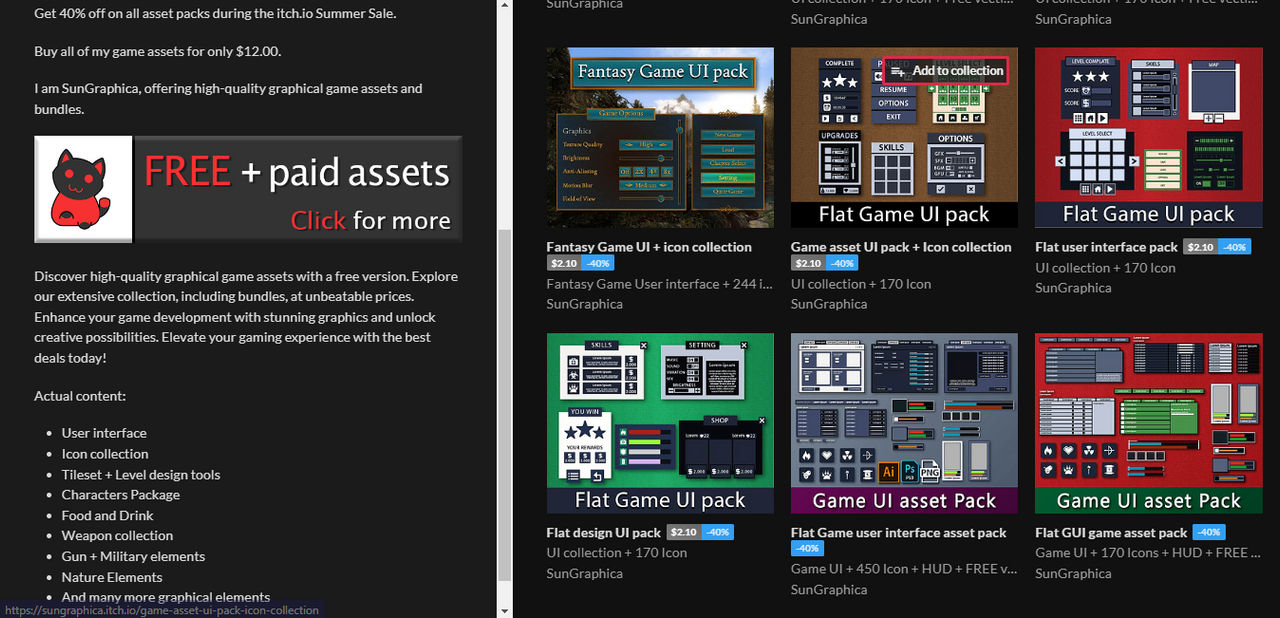The height and width of the screenshot is (618, 1280).
Task: Click the Add to collection button
Action: [945, 71]
